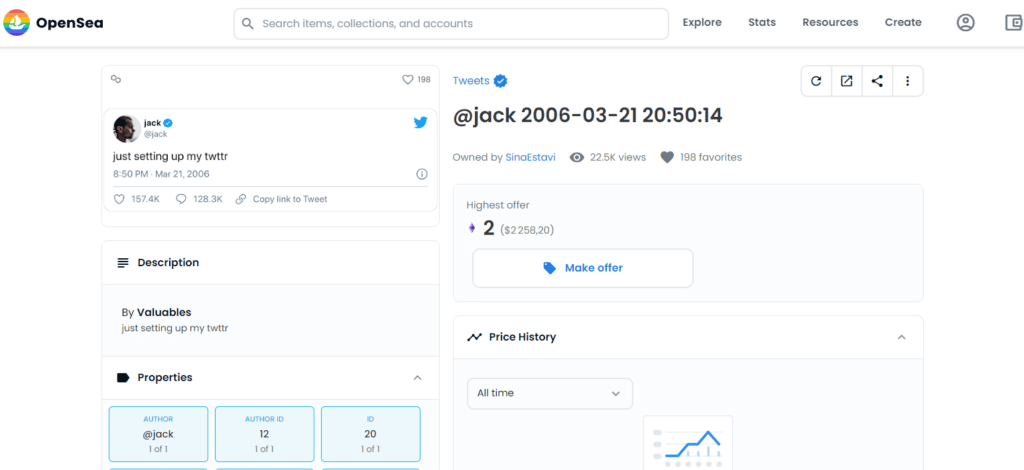Click the tweet like heart with 157.4K
The image size is (1024, 470).
coord(119,199)
